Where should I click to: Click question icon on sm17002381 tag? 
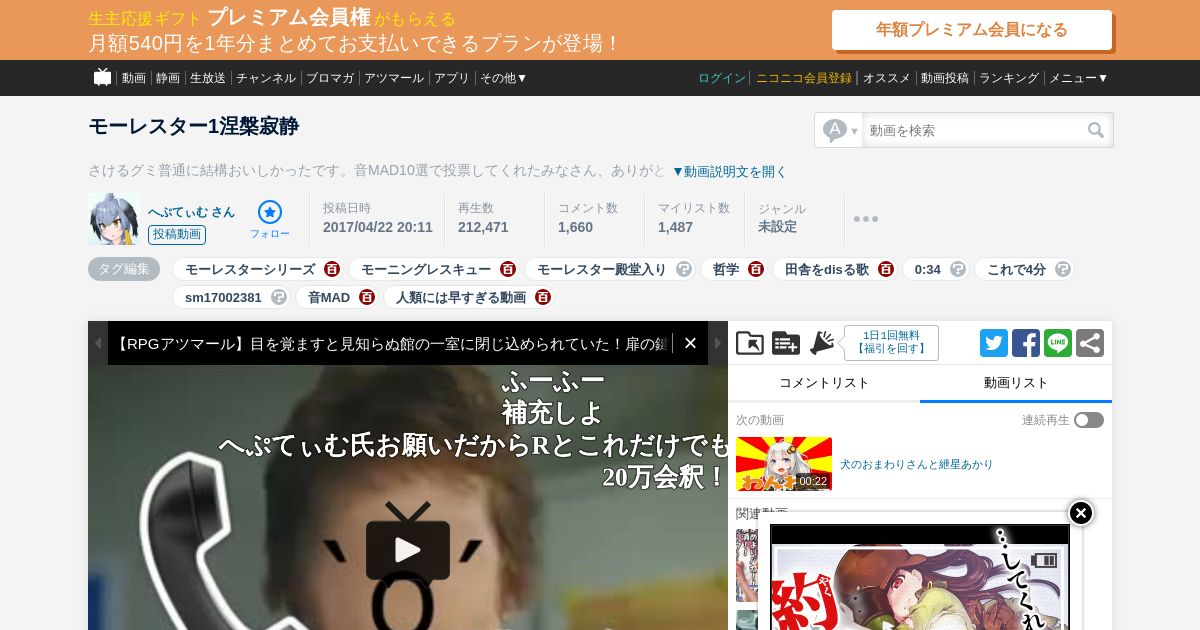(x=279, y=297)
